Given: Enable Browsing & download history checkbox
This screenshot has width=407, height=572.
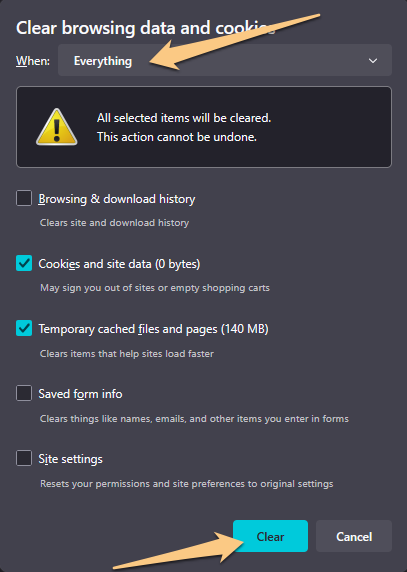Looking at the screenshot, I should 24,198.
